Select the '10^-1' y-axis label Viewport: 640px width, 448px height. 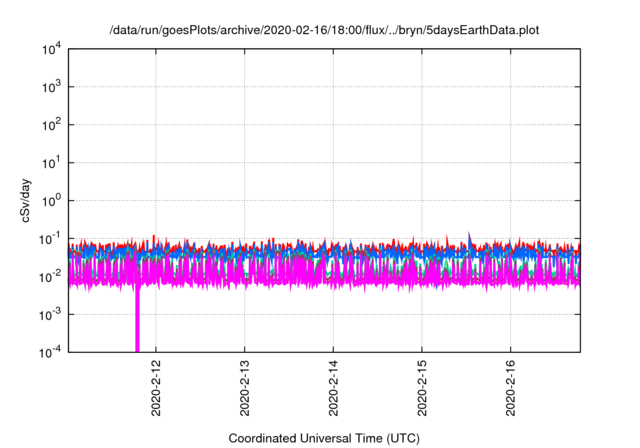pos(50,239)
